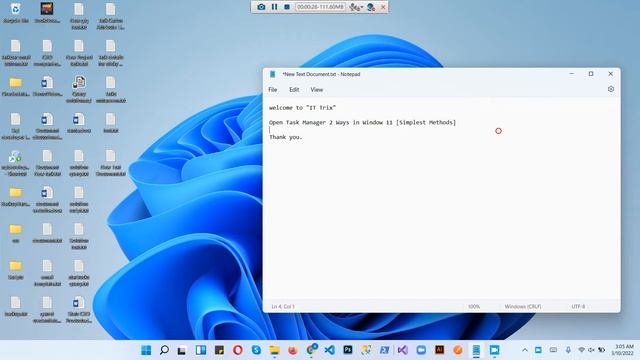Open Skype from taskbar

(x=256, y=350)
